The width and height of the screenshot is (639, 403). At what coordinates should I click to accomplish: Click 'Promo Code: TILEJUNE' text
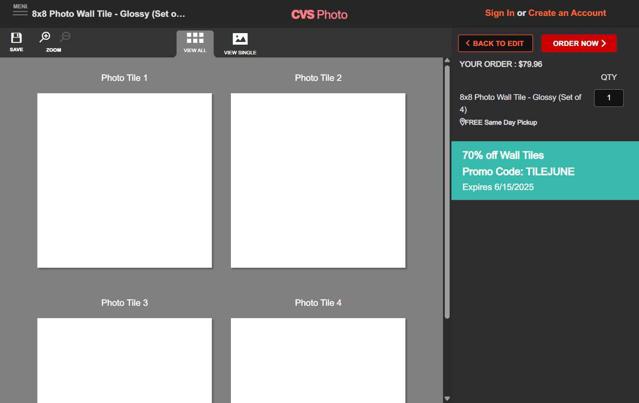(x=518, y=172)
